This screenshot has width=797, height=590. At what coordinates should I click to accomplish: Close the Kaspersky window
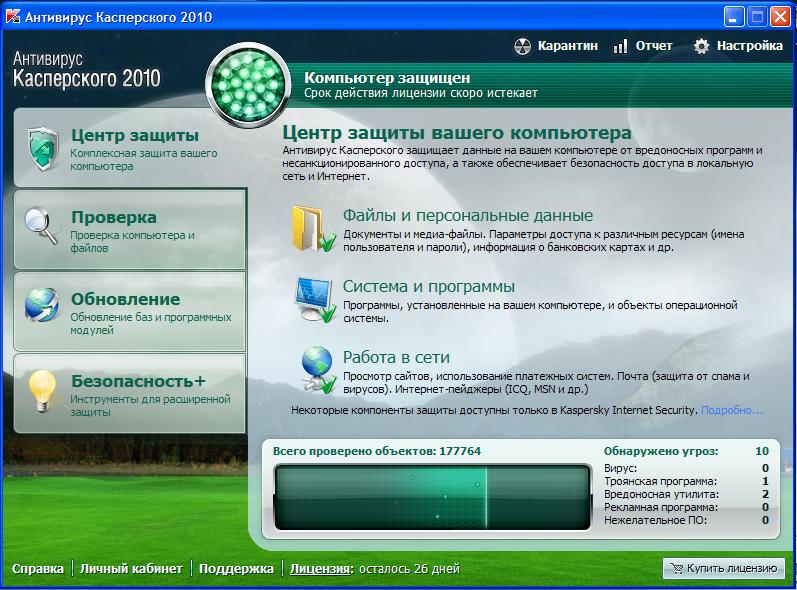click(x=780, y=17)
